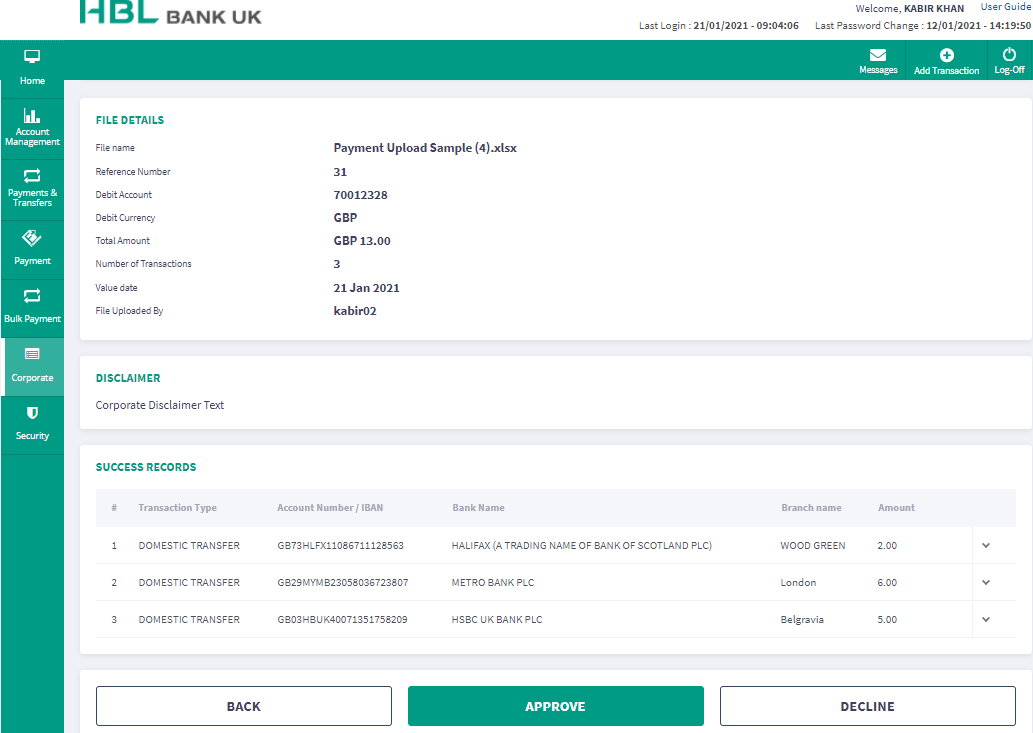Open Account Management bar chart icon
1033x733 pixels.
32,115
